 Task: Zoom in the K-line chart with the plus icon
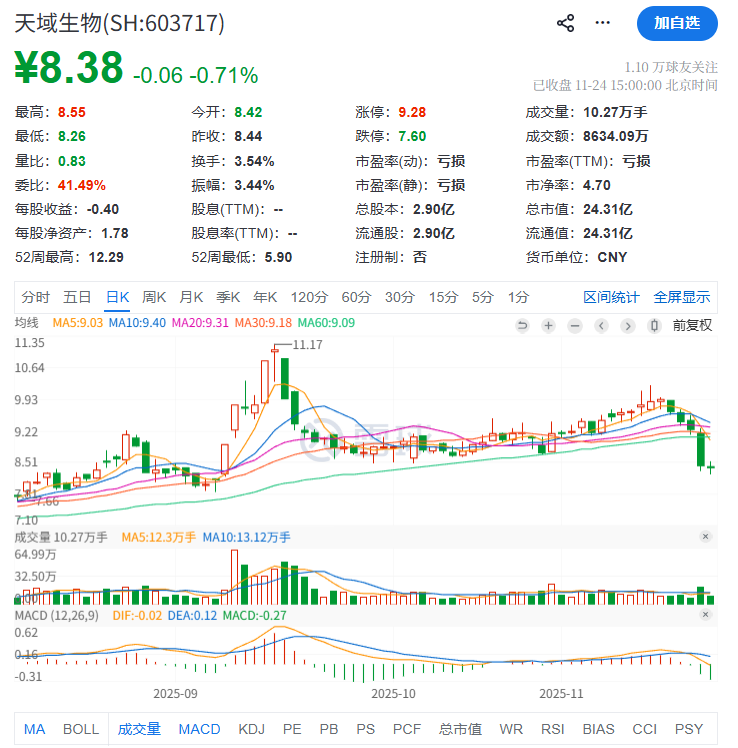[x=548, y=326]
